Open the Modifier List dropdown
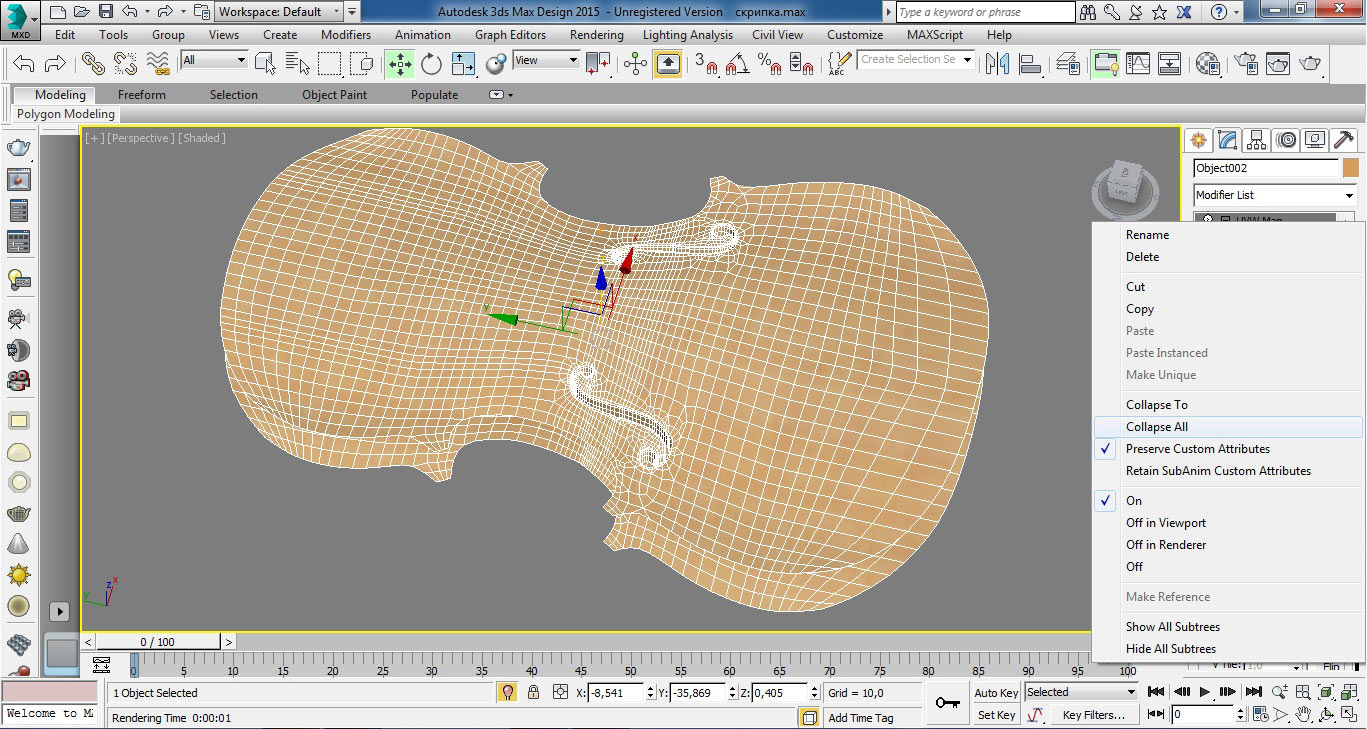The image size is (1367, 729). [x=1275, y=195]
